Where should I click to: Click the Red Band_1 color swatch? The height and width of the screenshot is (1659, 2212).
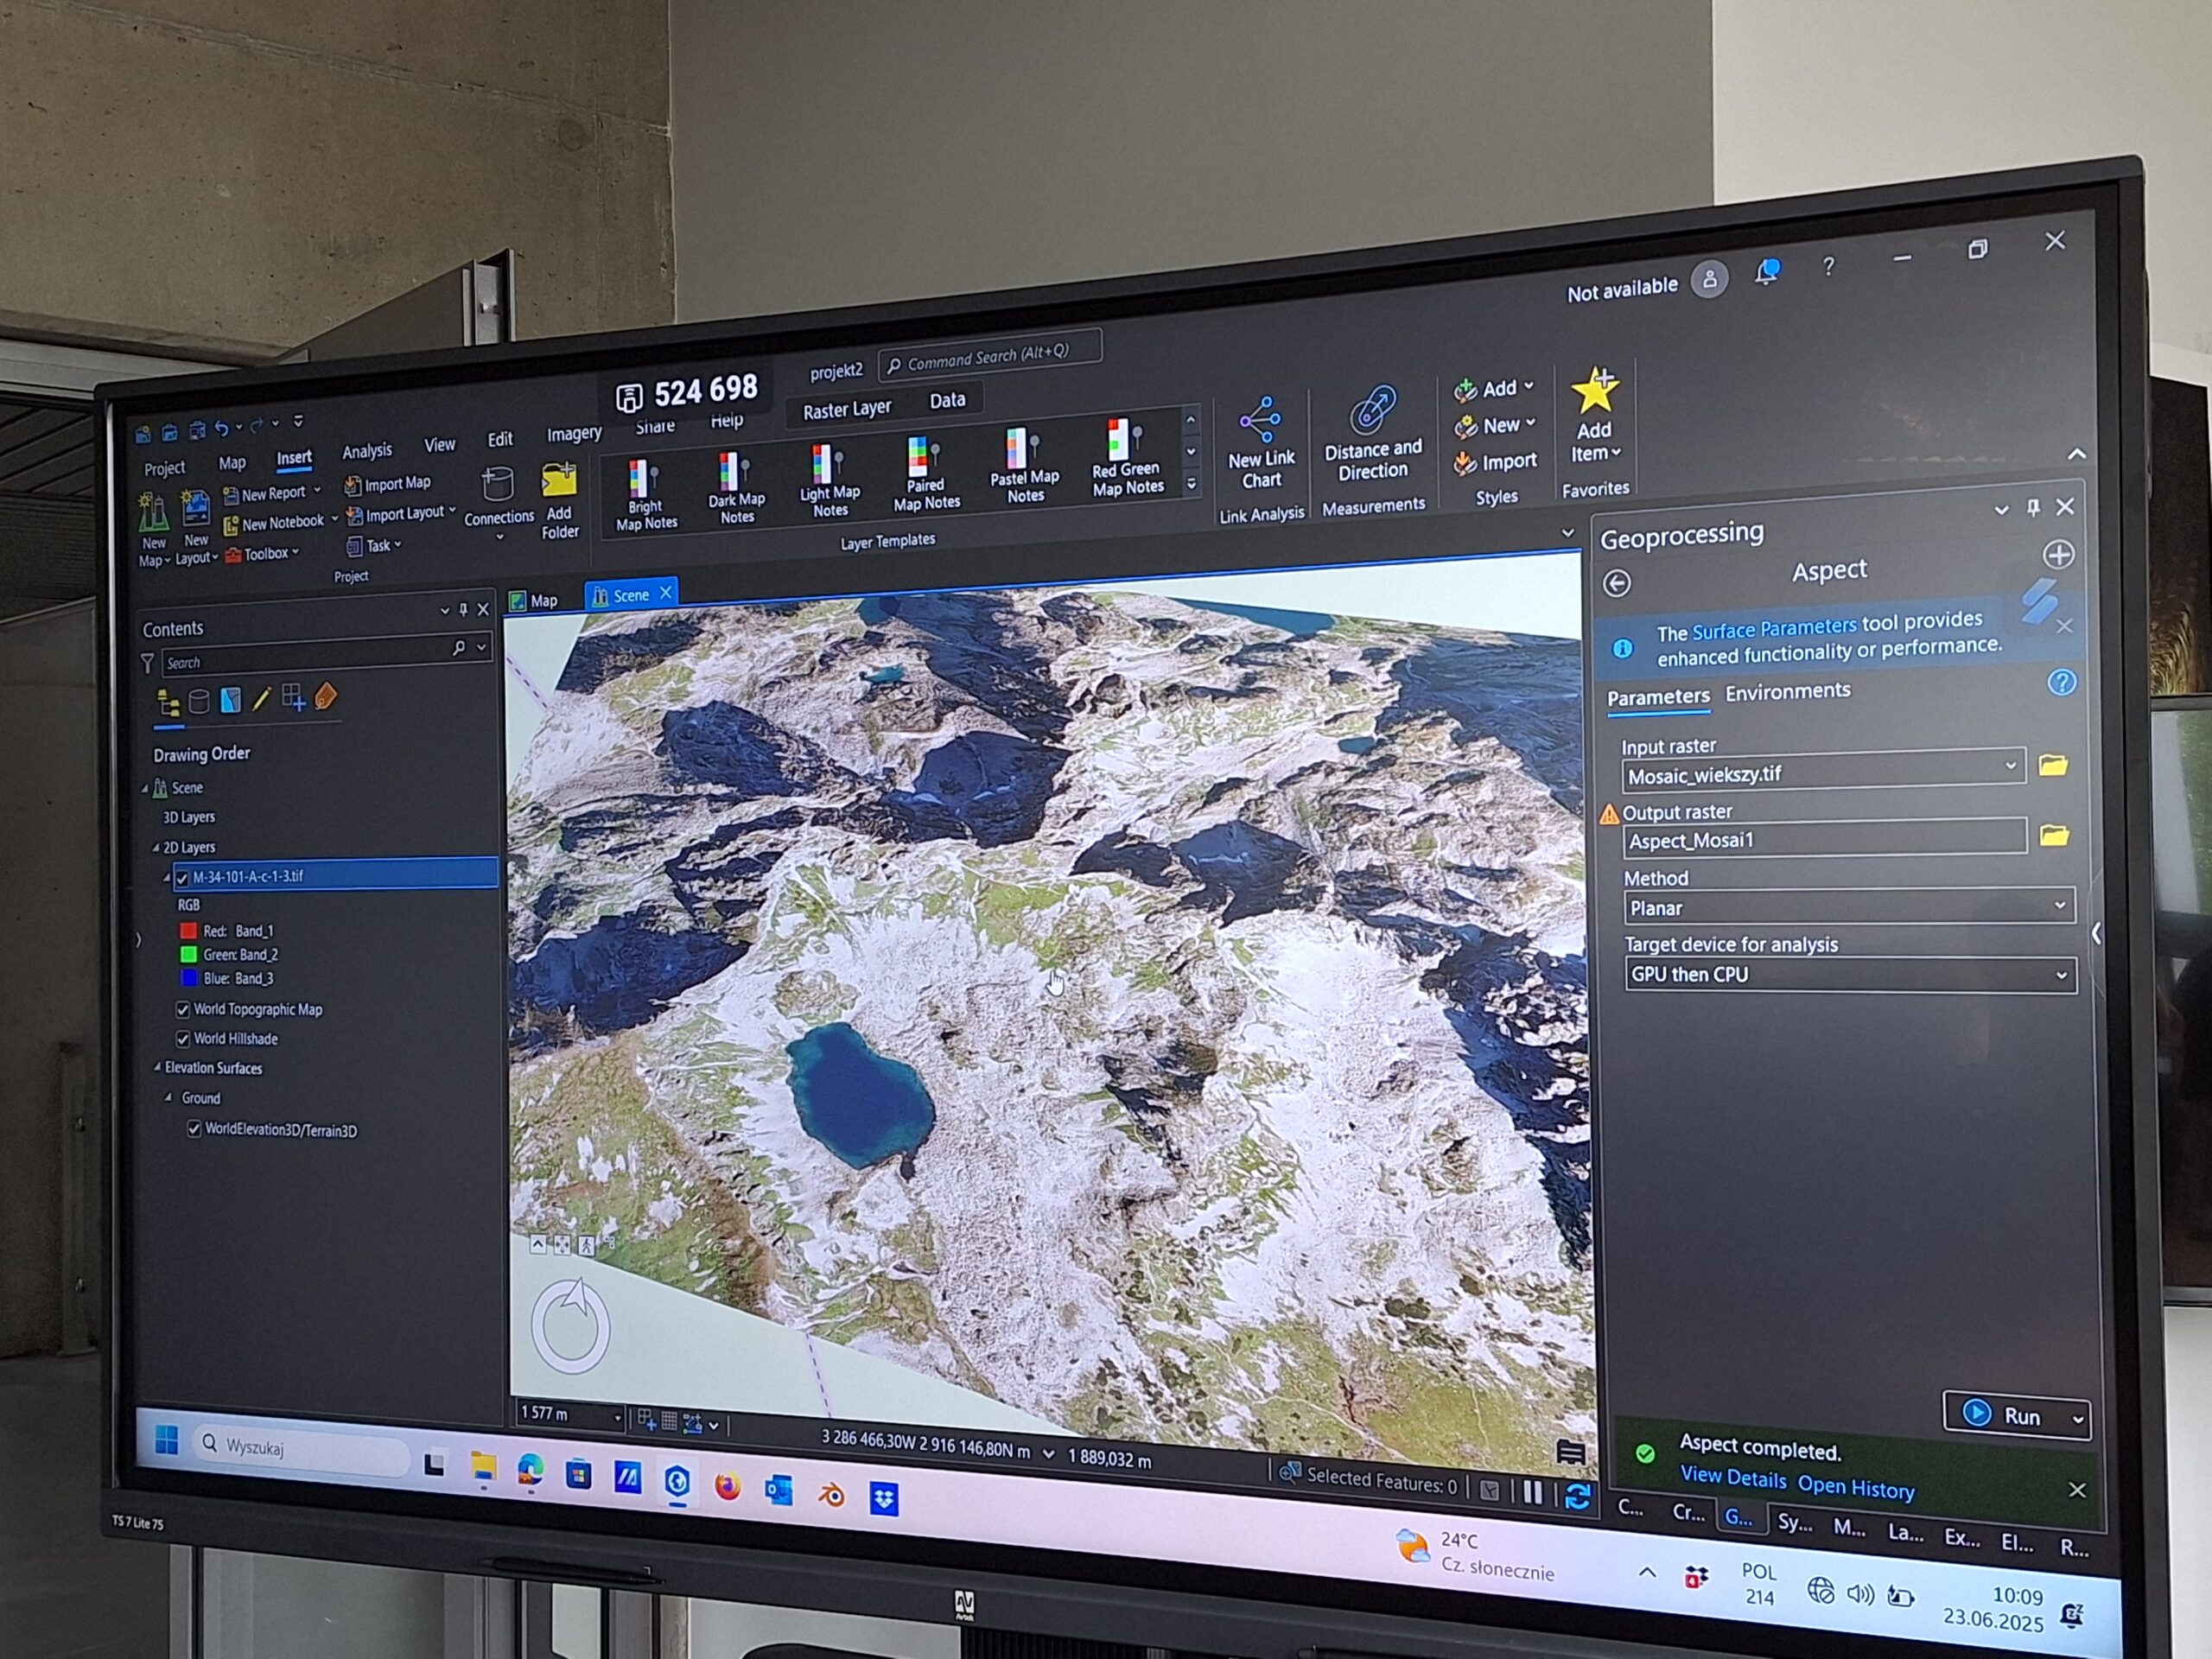point(187,931)
